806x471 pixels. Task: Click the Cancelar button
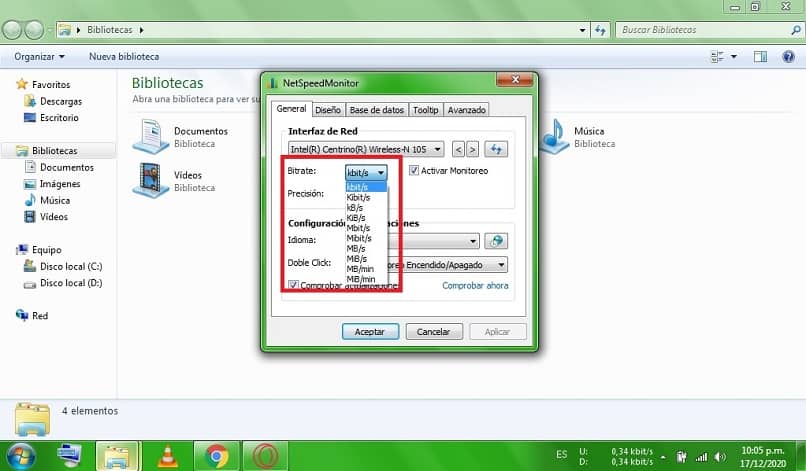click(x=434, y=332)
